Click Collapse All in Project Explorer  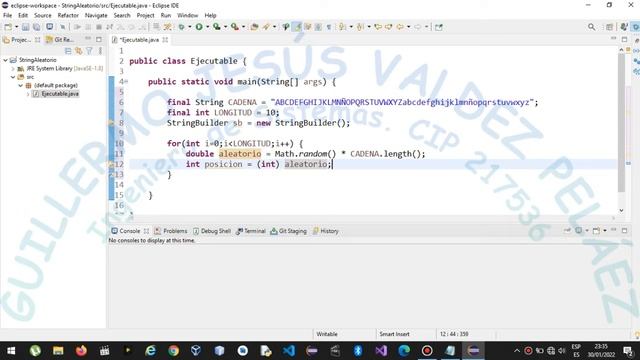tap(68, 51)
